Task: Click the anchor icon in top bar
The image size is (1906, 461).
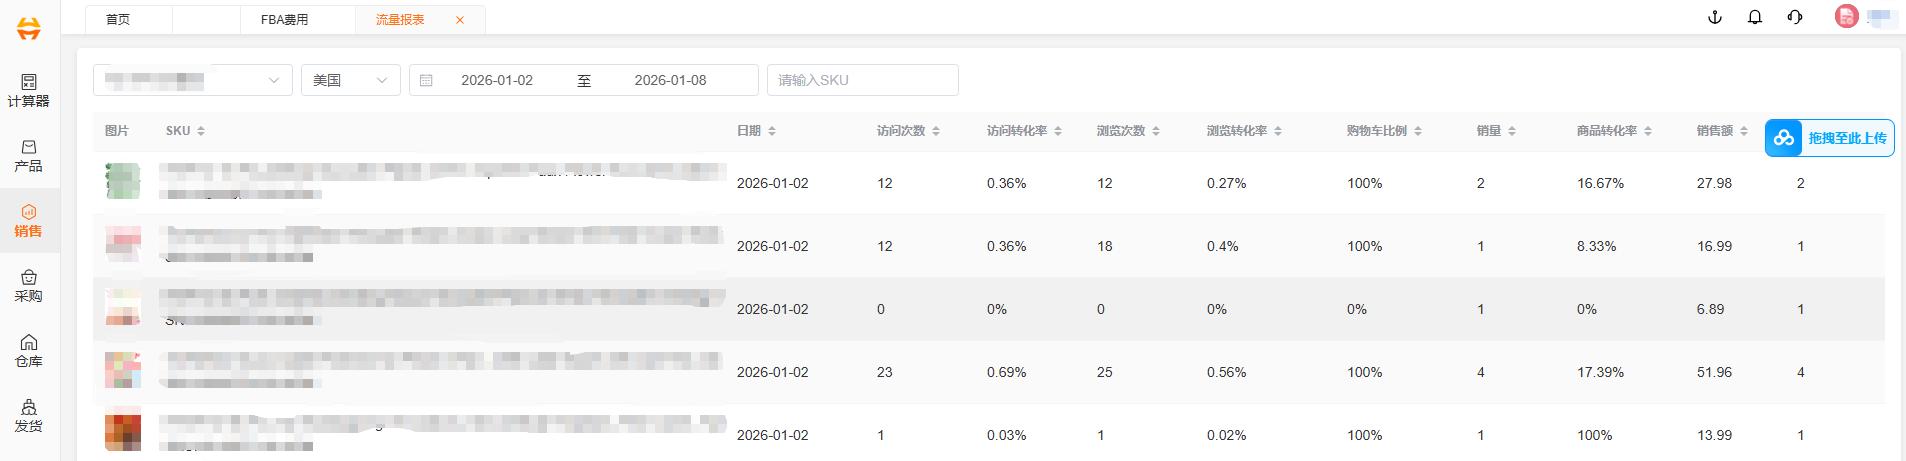Action: tap(1715, 17)
